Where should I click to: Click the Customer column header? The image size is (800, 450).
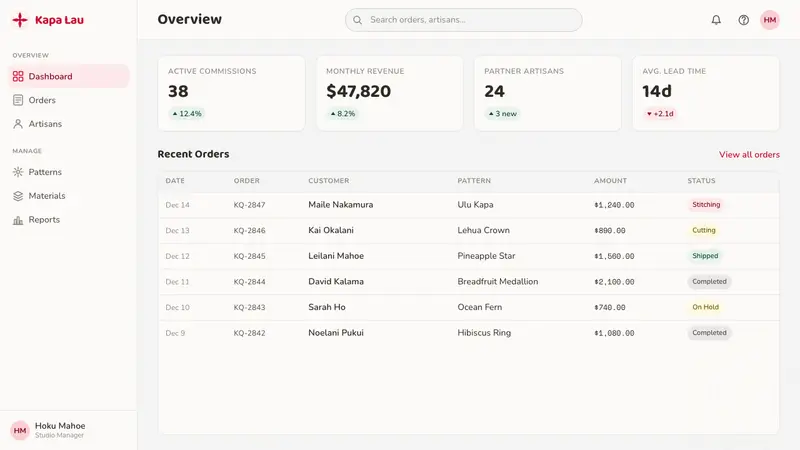[329, 181]
